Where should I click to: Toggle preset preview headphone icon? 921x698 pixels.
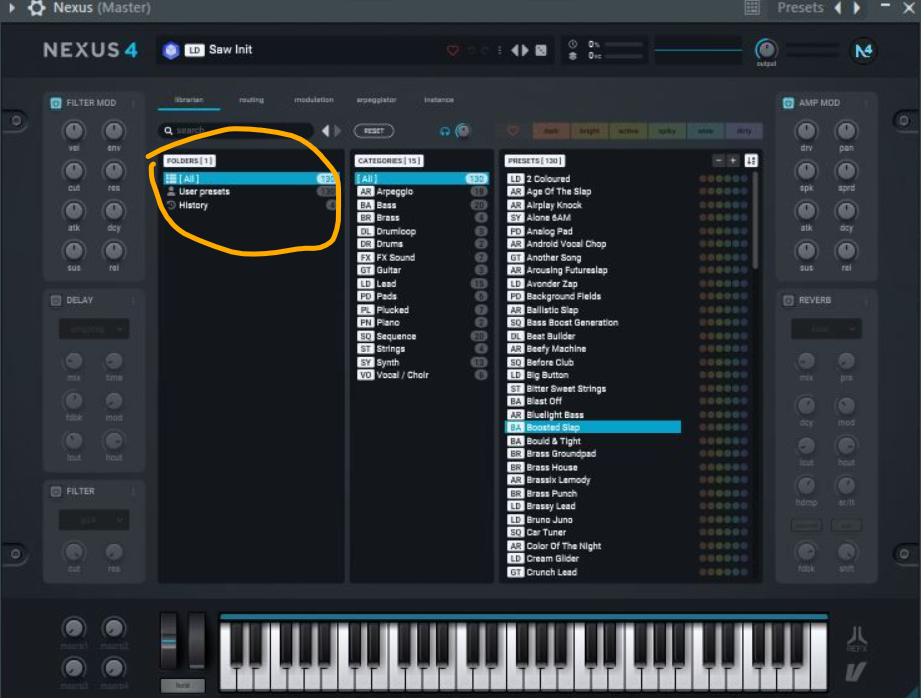445,131
